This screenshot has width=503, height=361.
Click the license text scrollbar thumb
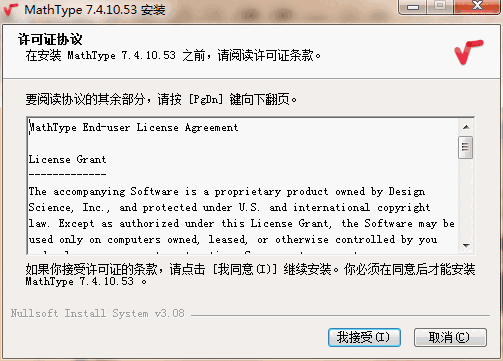pos(466,147)
